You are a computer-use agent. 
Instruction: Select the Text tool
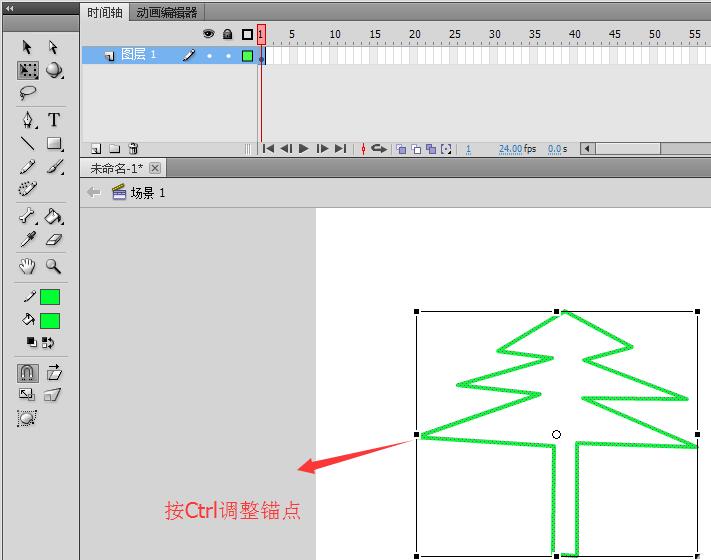54,120
